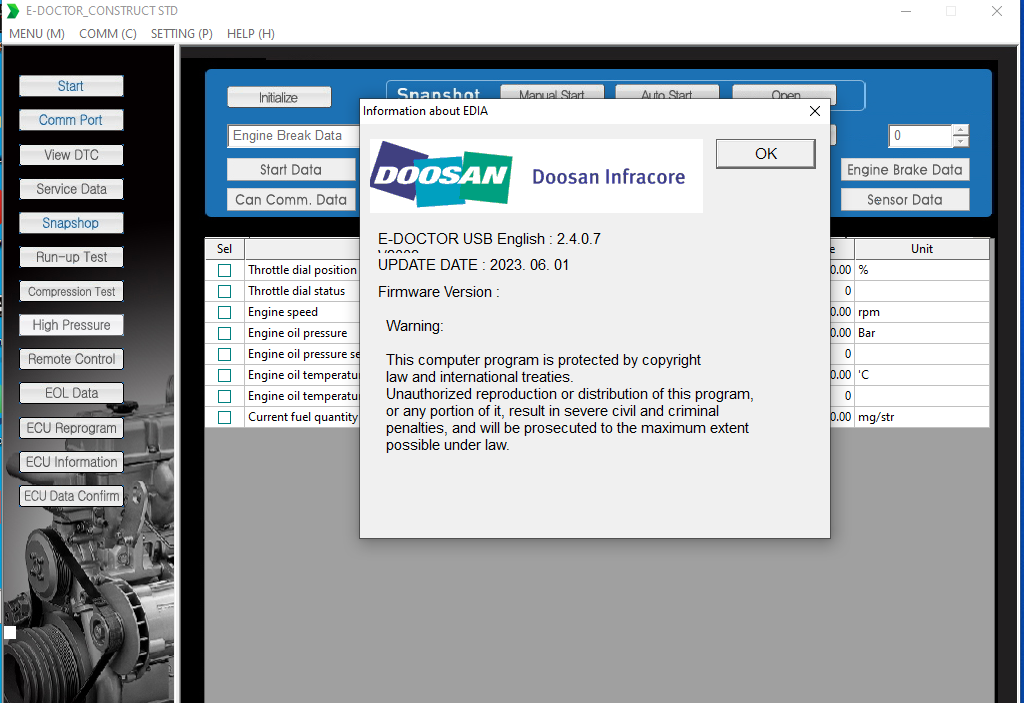Increase the numeric spinner value

(960, 130)
